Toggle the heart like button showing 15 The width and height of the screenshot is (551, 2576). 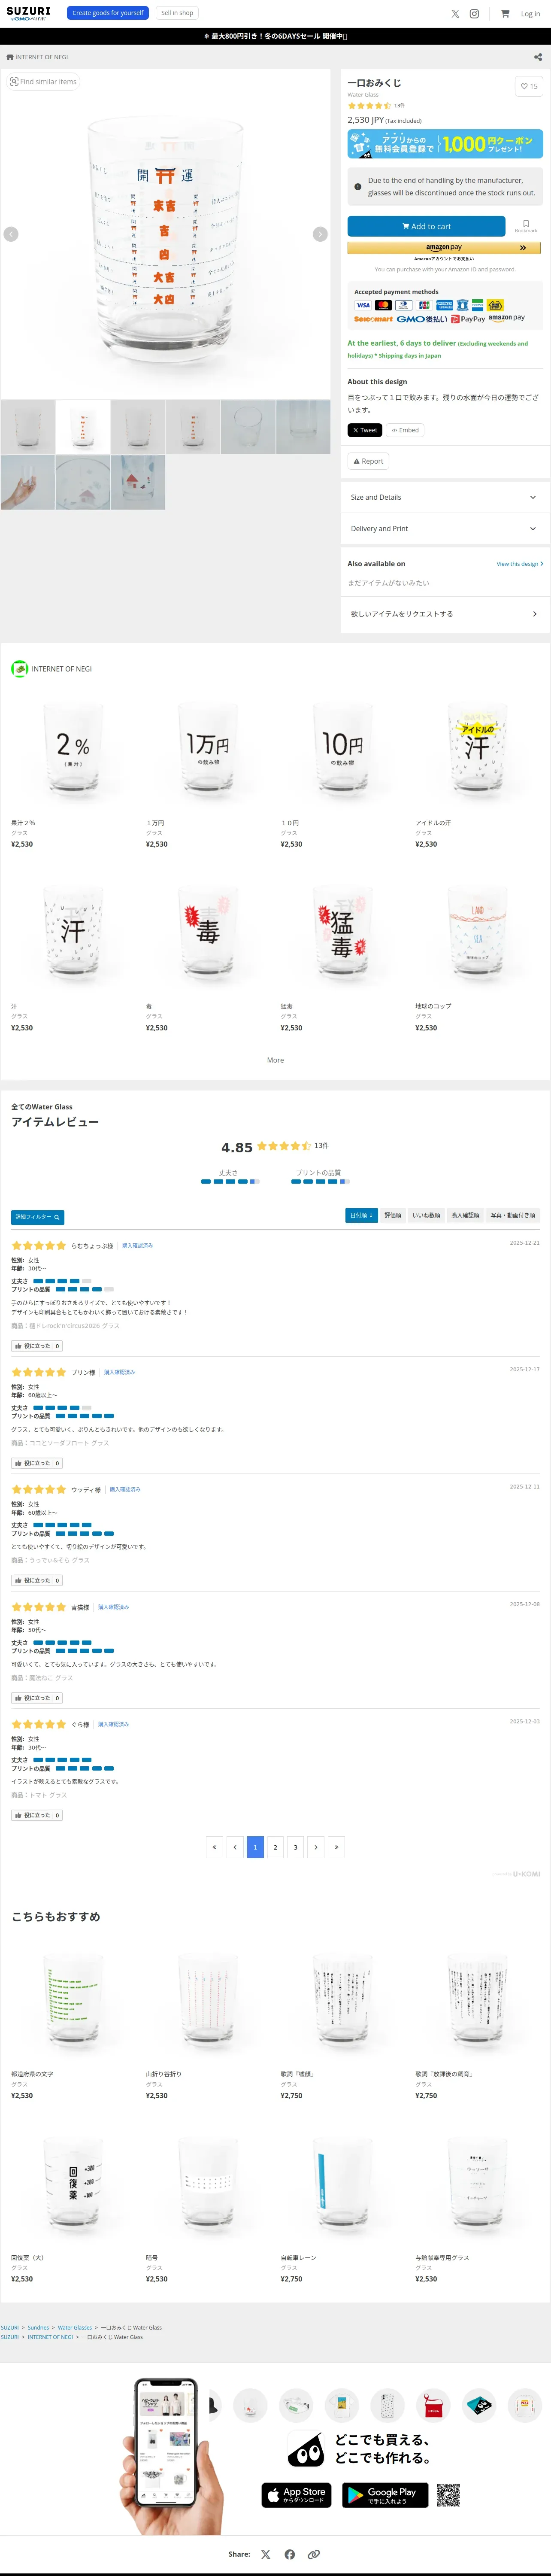pyautogui.click(x=528, y=86)
